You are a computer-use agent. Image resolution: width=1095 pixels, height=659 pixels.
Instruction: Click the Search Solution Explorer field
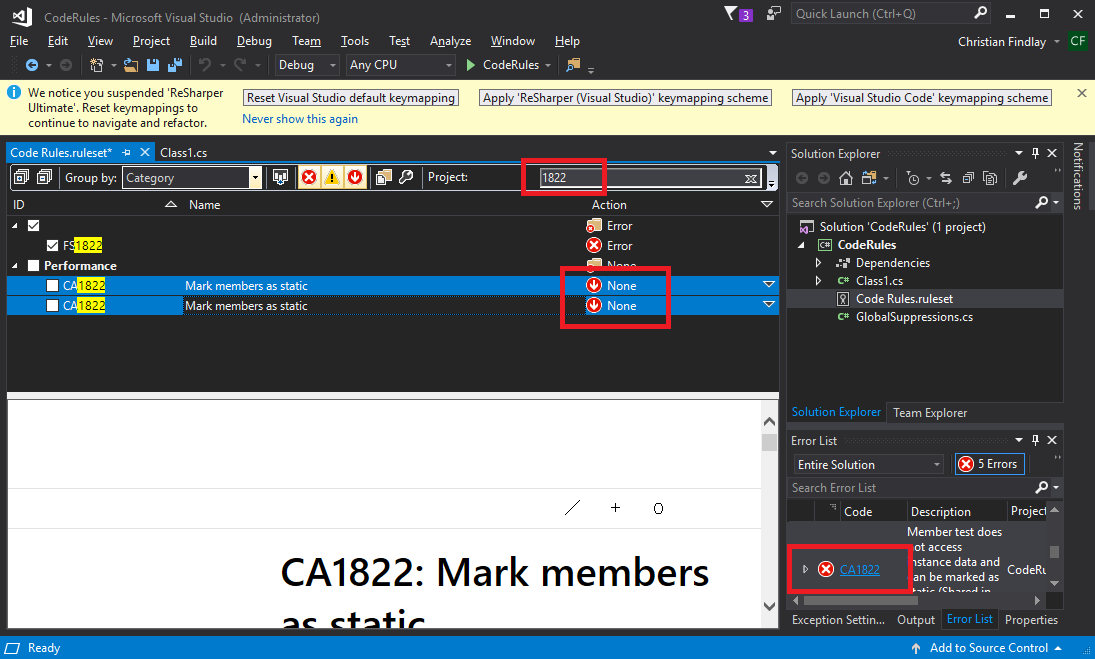click(x=925, y=202)
